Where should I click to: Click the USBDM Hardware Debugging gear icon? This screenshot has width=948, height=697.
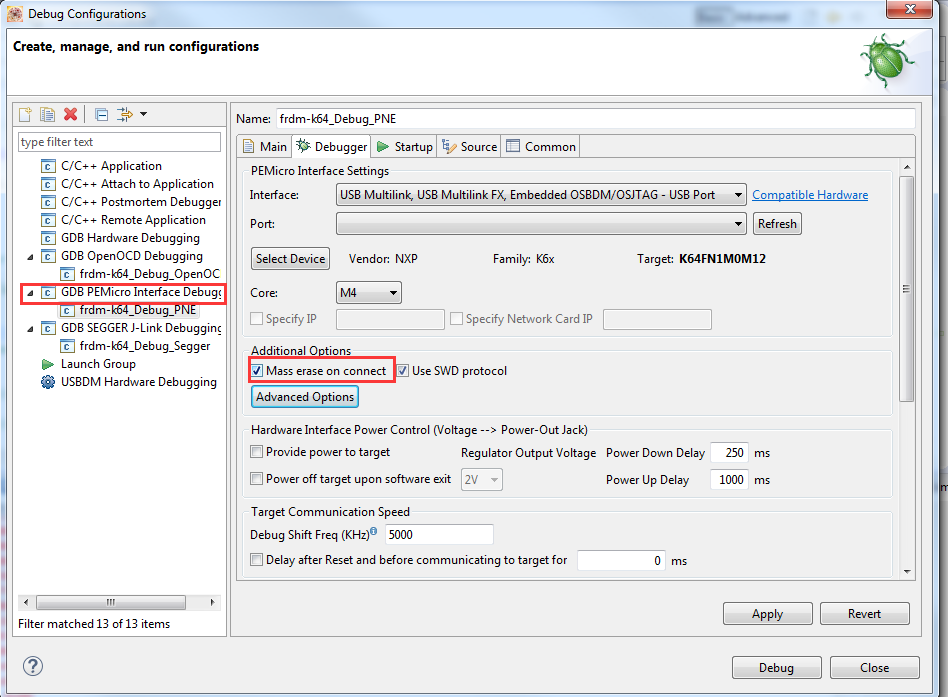[x=48, y=382]
